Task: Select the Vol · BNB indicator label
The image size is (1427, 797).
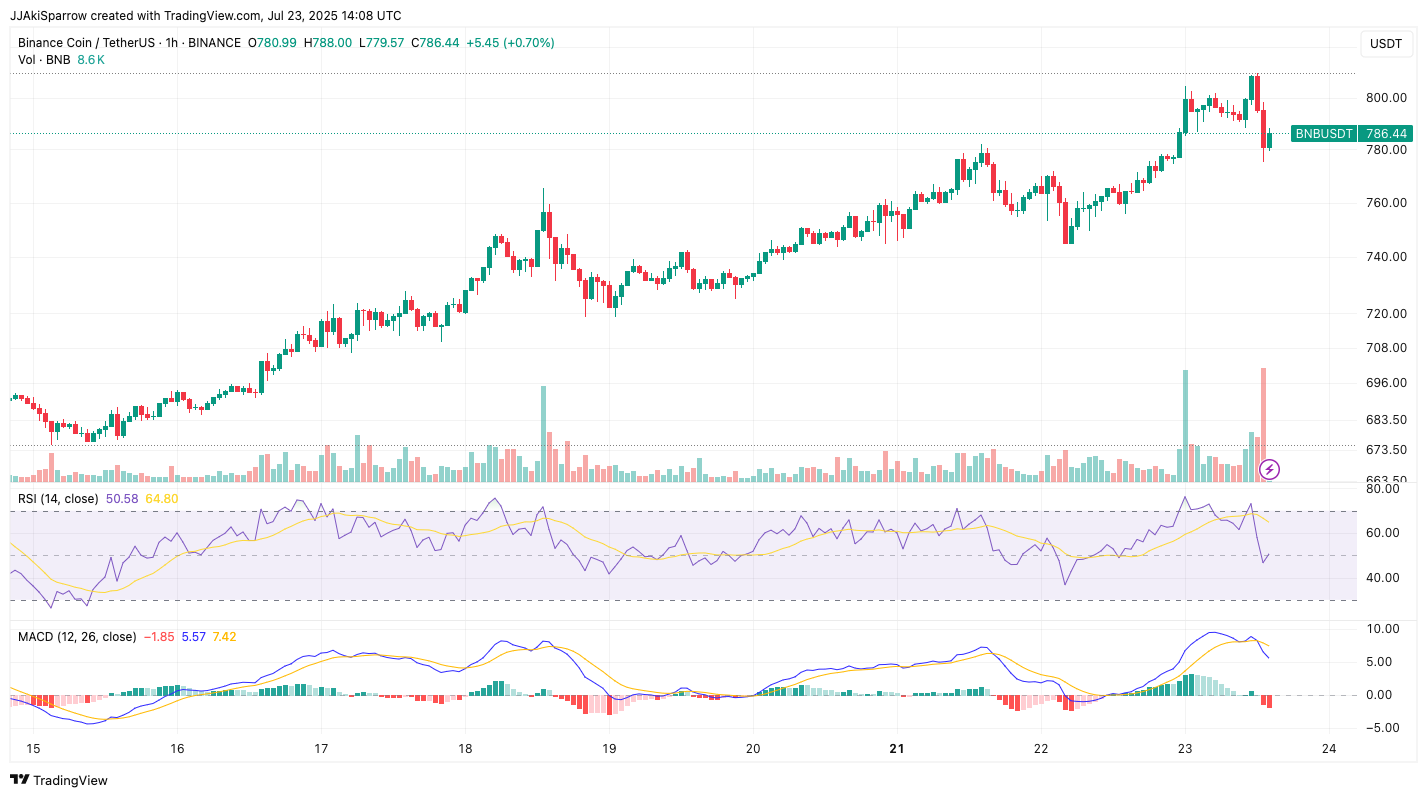Action: click(44, 60)
